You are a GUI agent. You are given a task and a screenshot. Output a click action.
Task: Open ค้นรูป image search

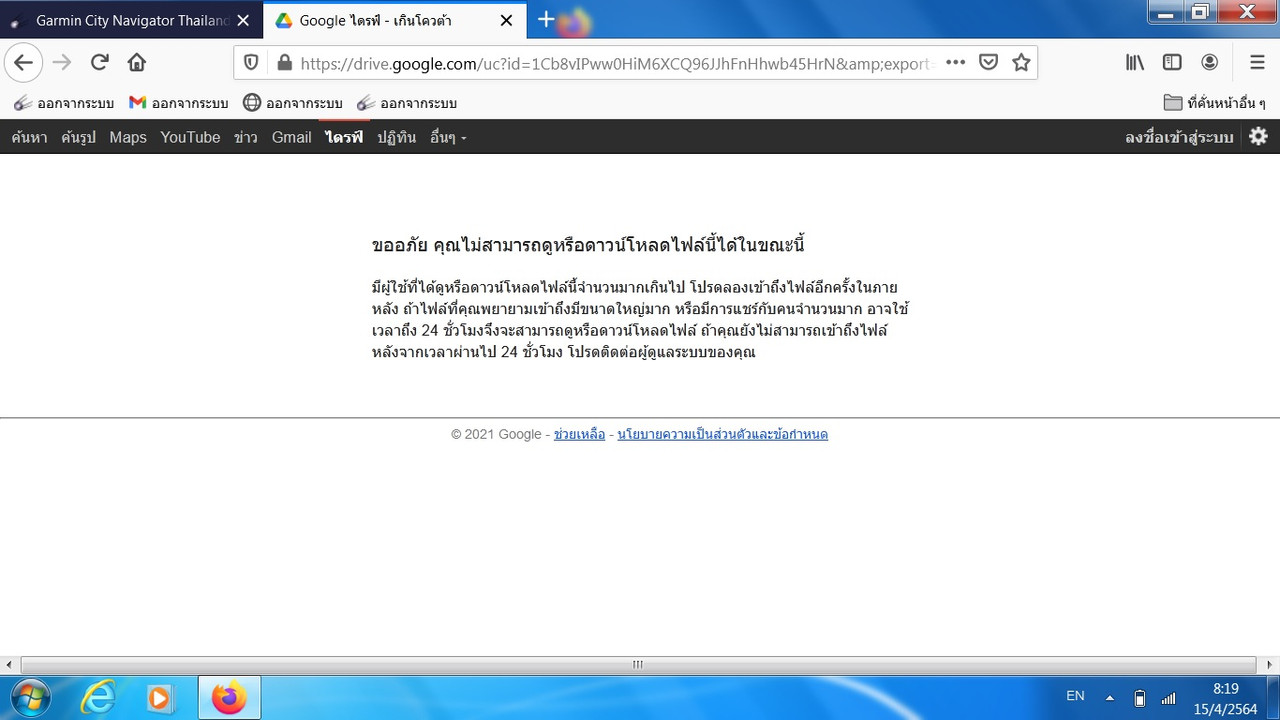click(x=78, y=137)
